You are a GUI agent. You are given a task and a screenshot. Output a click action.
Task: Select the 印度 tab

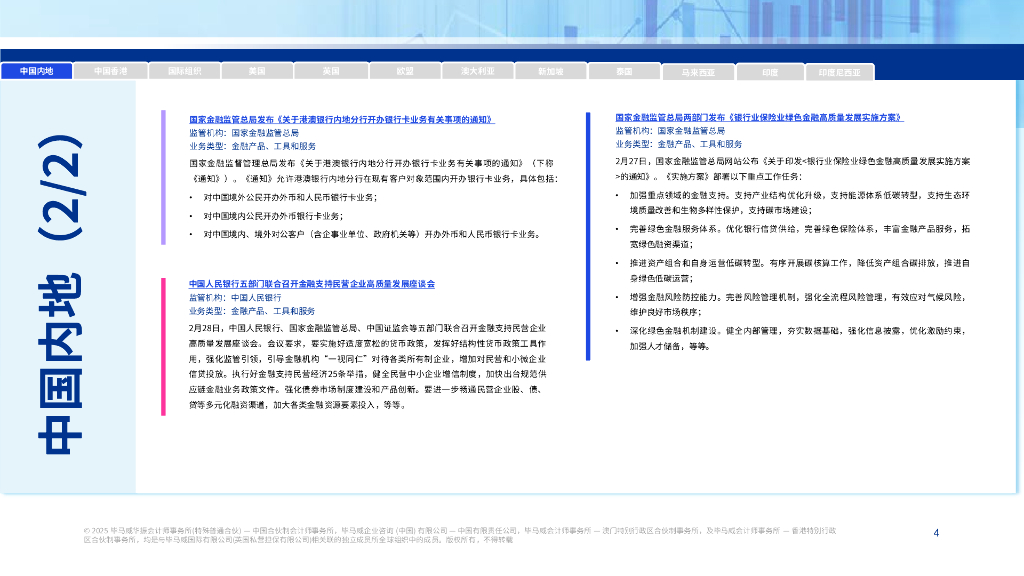770,72
